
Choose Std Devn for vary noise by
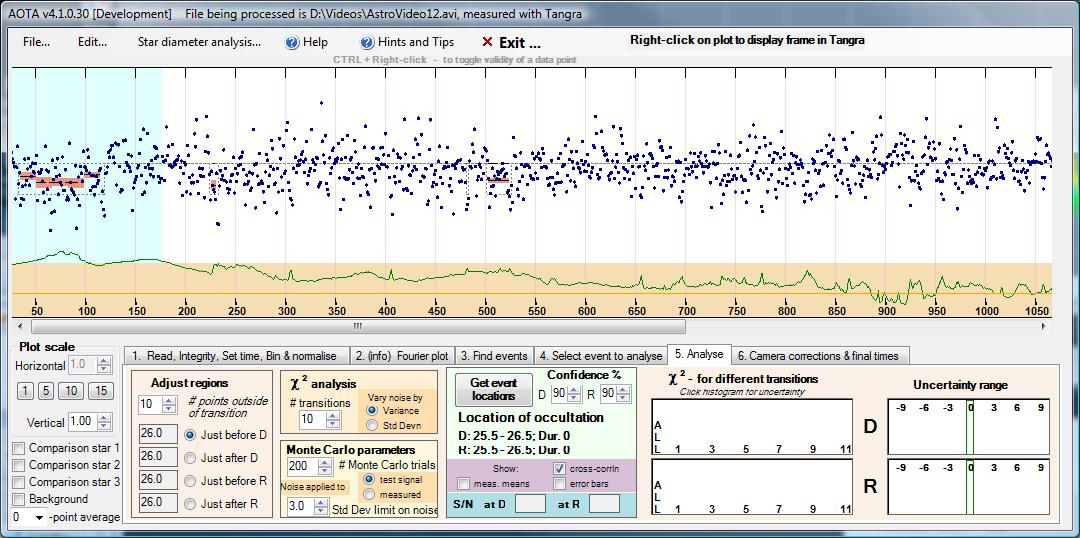click(373, 425)
